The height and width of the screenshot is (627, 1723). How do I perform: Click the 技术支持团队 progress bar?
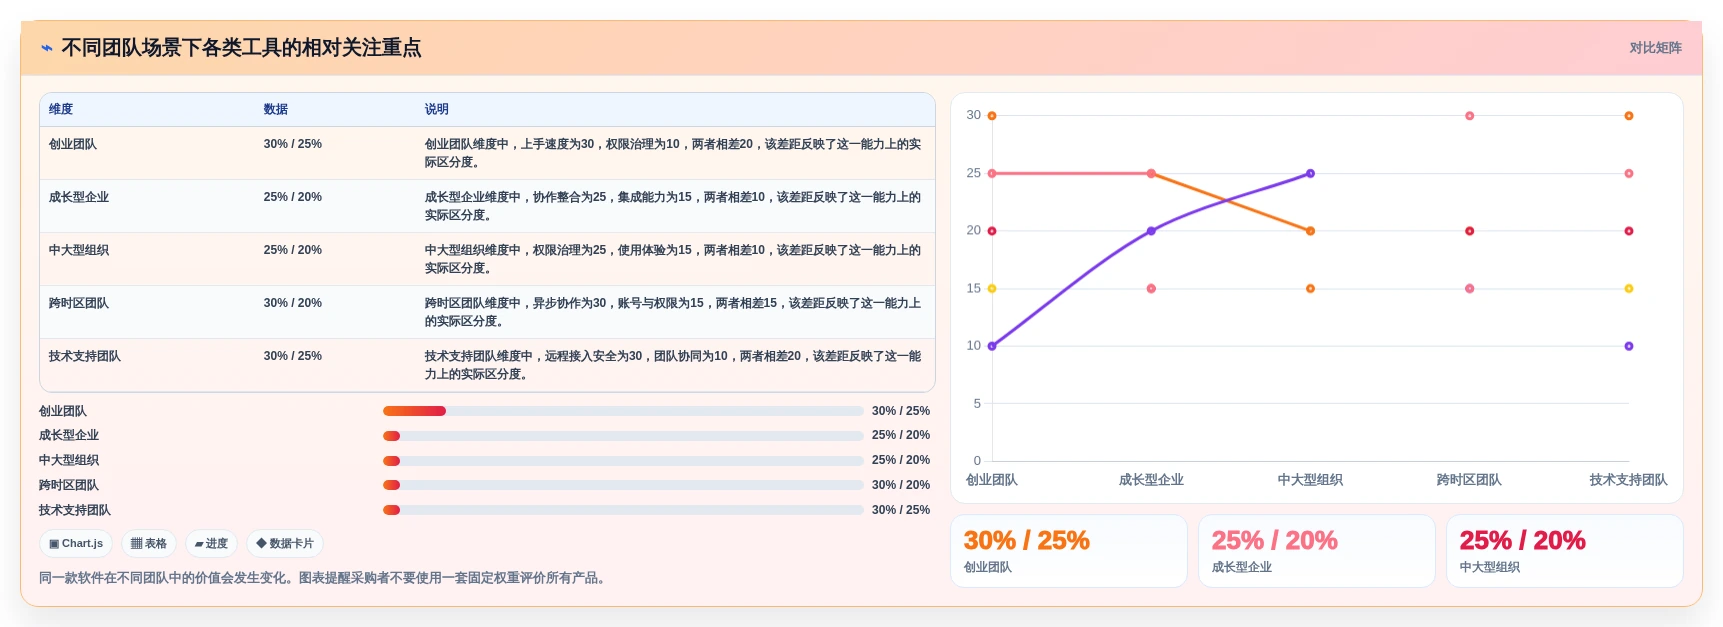click(623, 510)
